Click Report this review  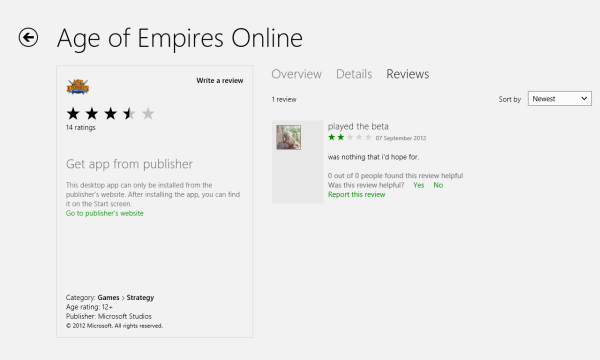(x=356, y=194)
